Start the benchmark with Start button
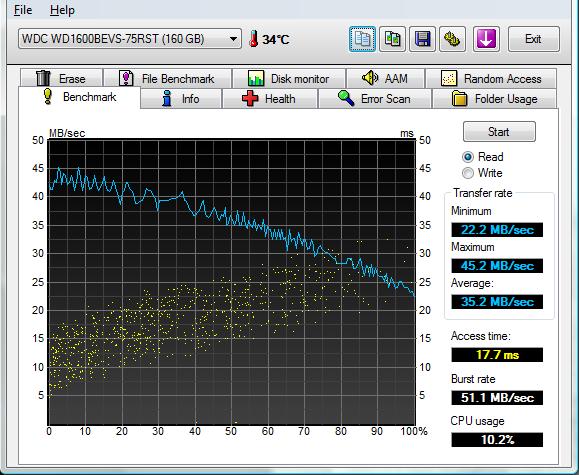 tap(499, 131)
